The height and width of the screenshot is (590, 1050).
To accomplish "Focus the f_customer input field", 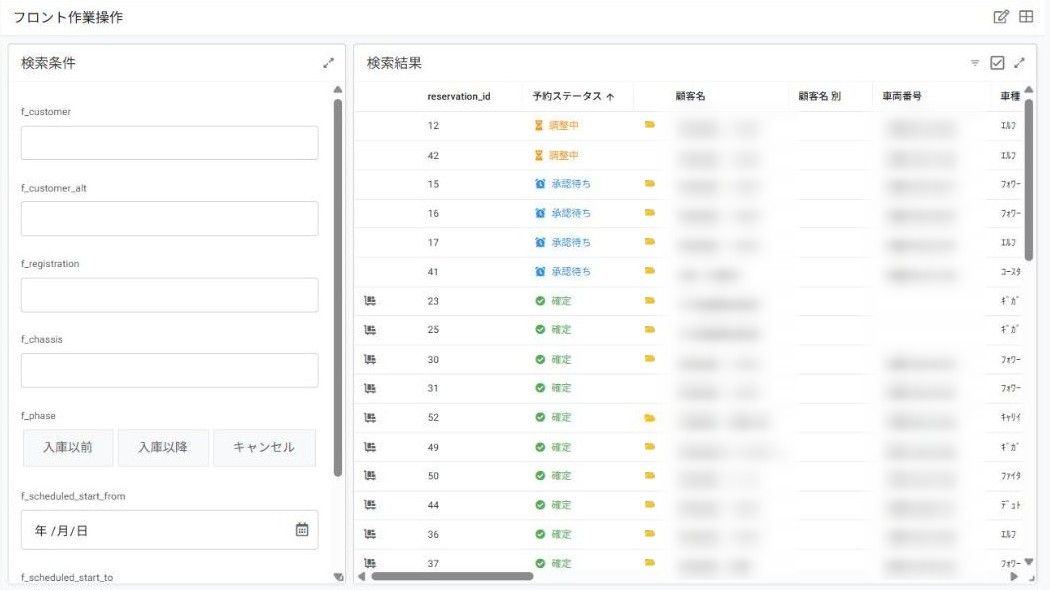I will (x=169, y=143).
